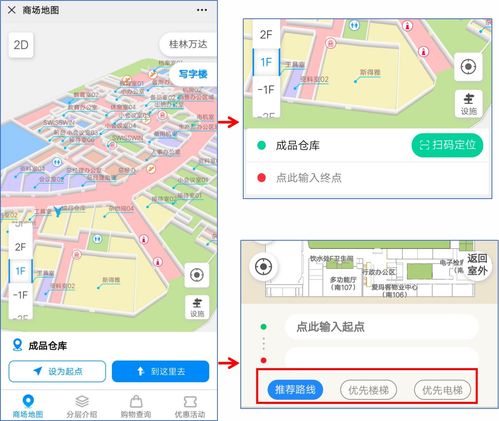This screenshot has height=421, width=499.
Task: Open the 分层介绍 bottom tab
Action: click(82, 406)
